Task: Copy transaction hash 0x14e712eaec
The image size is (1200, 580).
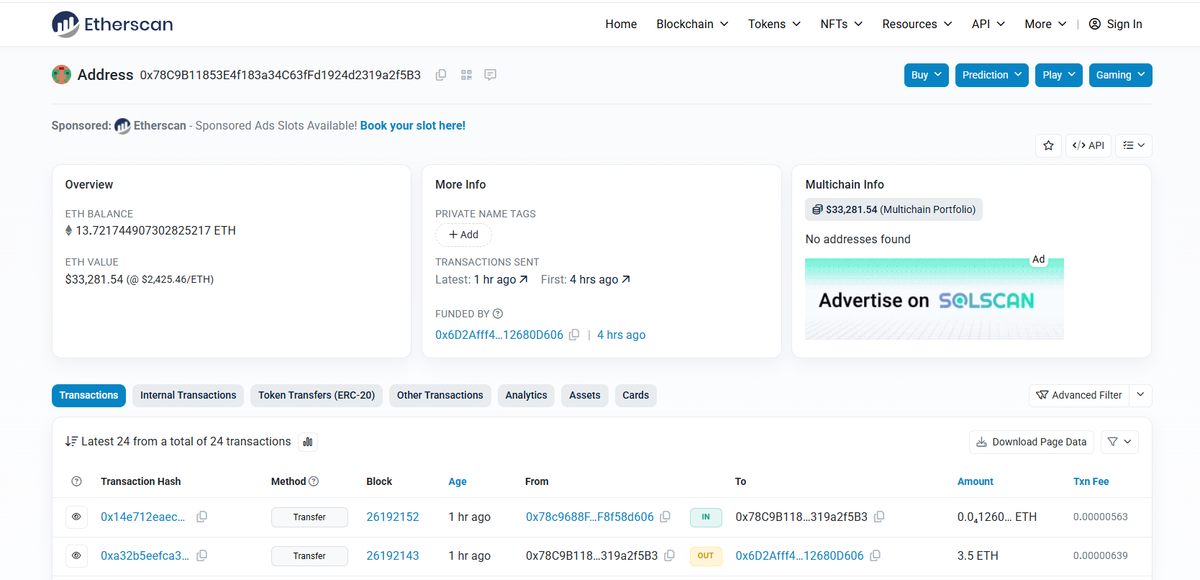Action: tap(202, 517)
